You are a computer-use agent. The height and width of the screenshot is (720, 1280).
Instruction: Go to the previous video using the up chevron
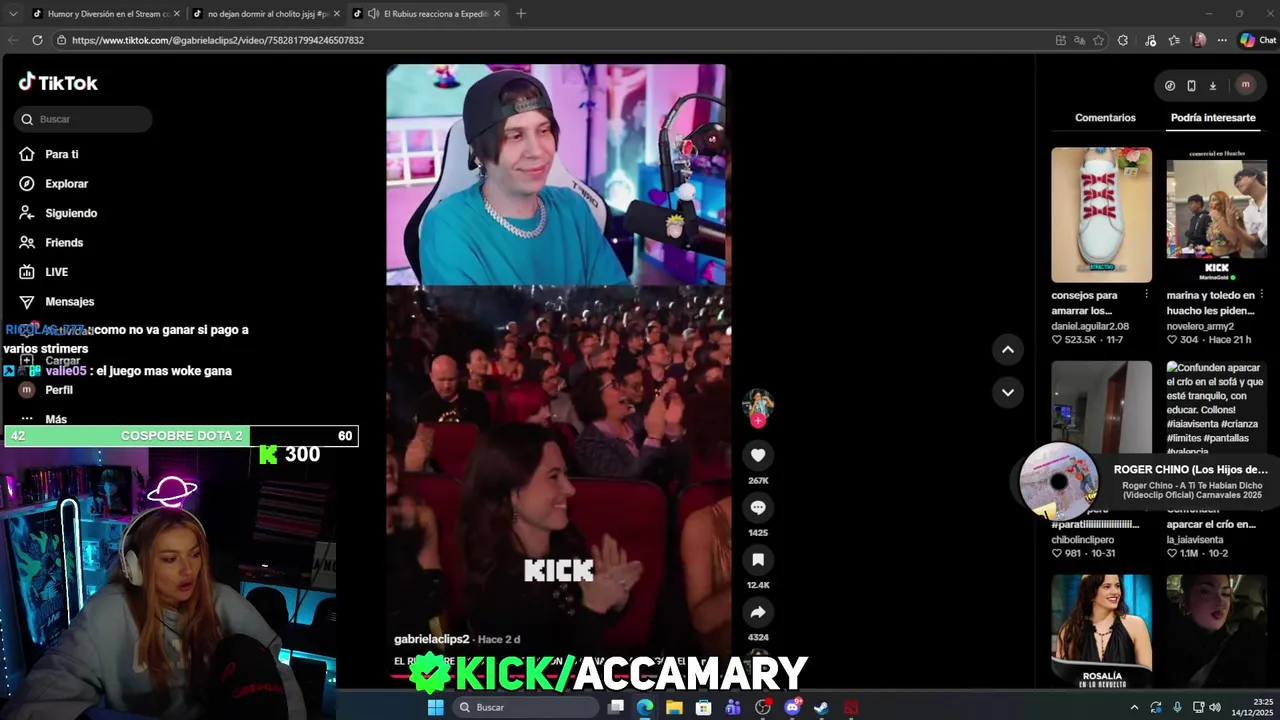click(x=1008, y=349)
